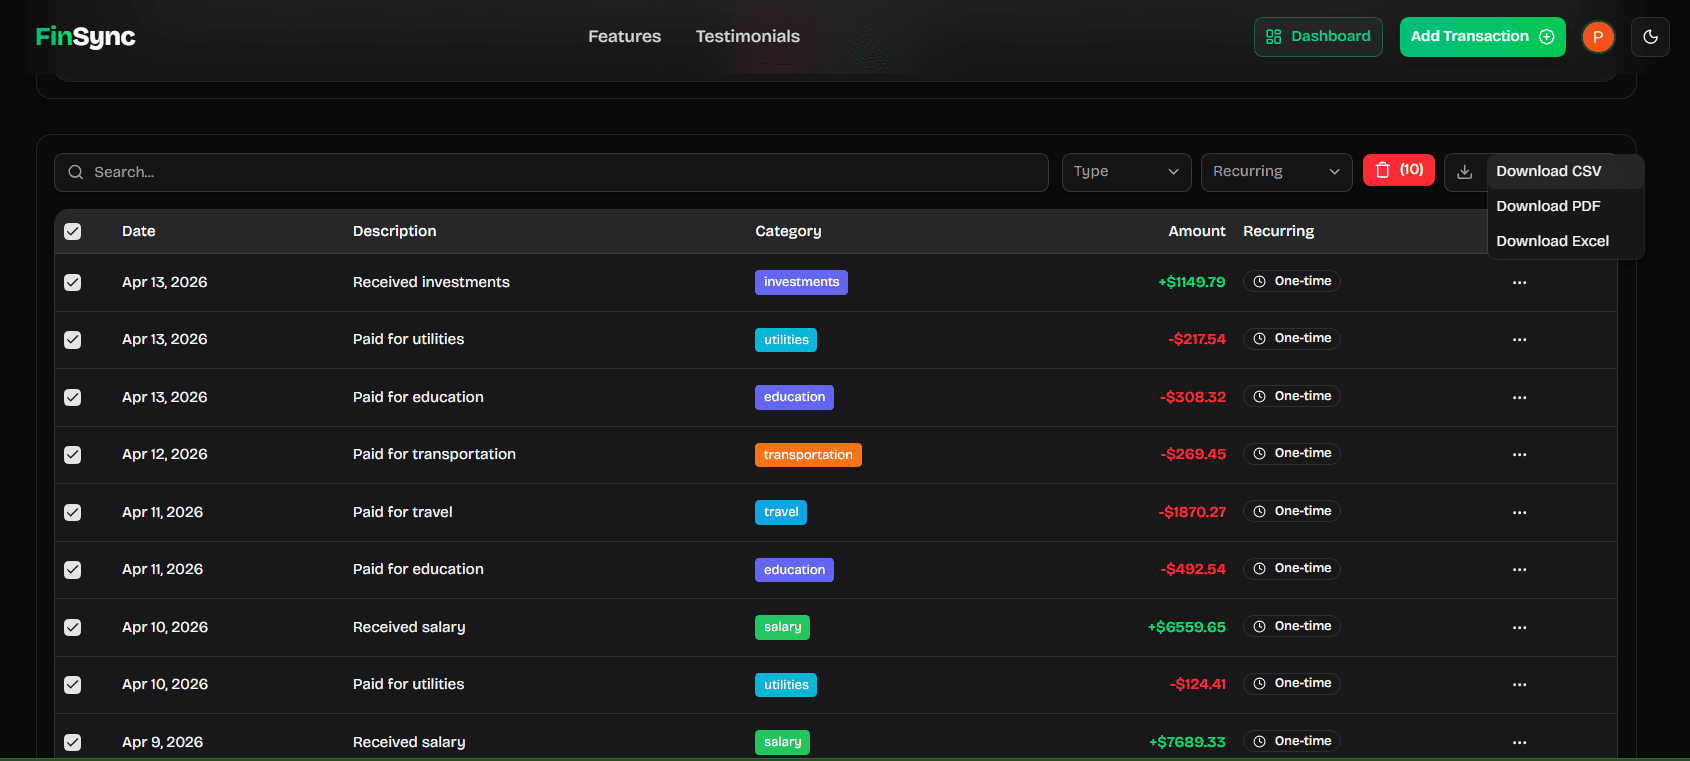Toggle the select-all header checkbox
Viewport: 1690px width, 761px height.
(x=72, y=231)
